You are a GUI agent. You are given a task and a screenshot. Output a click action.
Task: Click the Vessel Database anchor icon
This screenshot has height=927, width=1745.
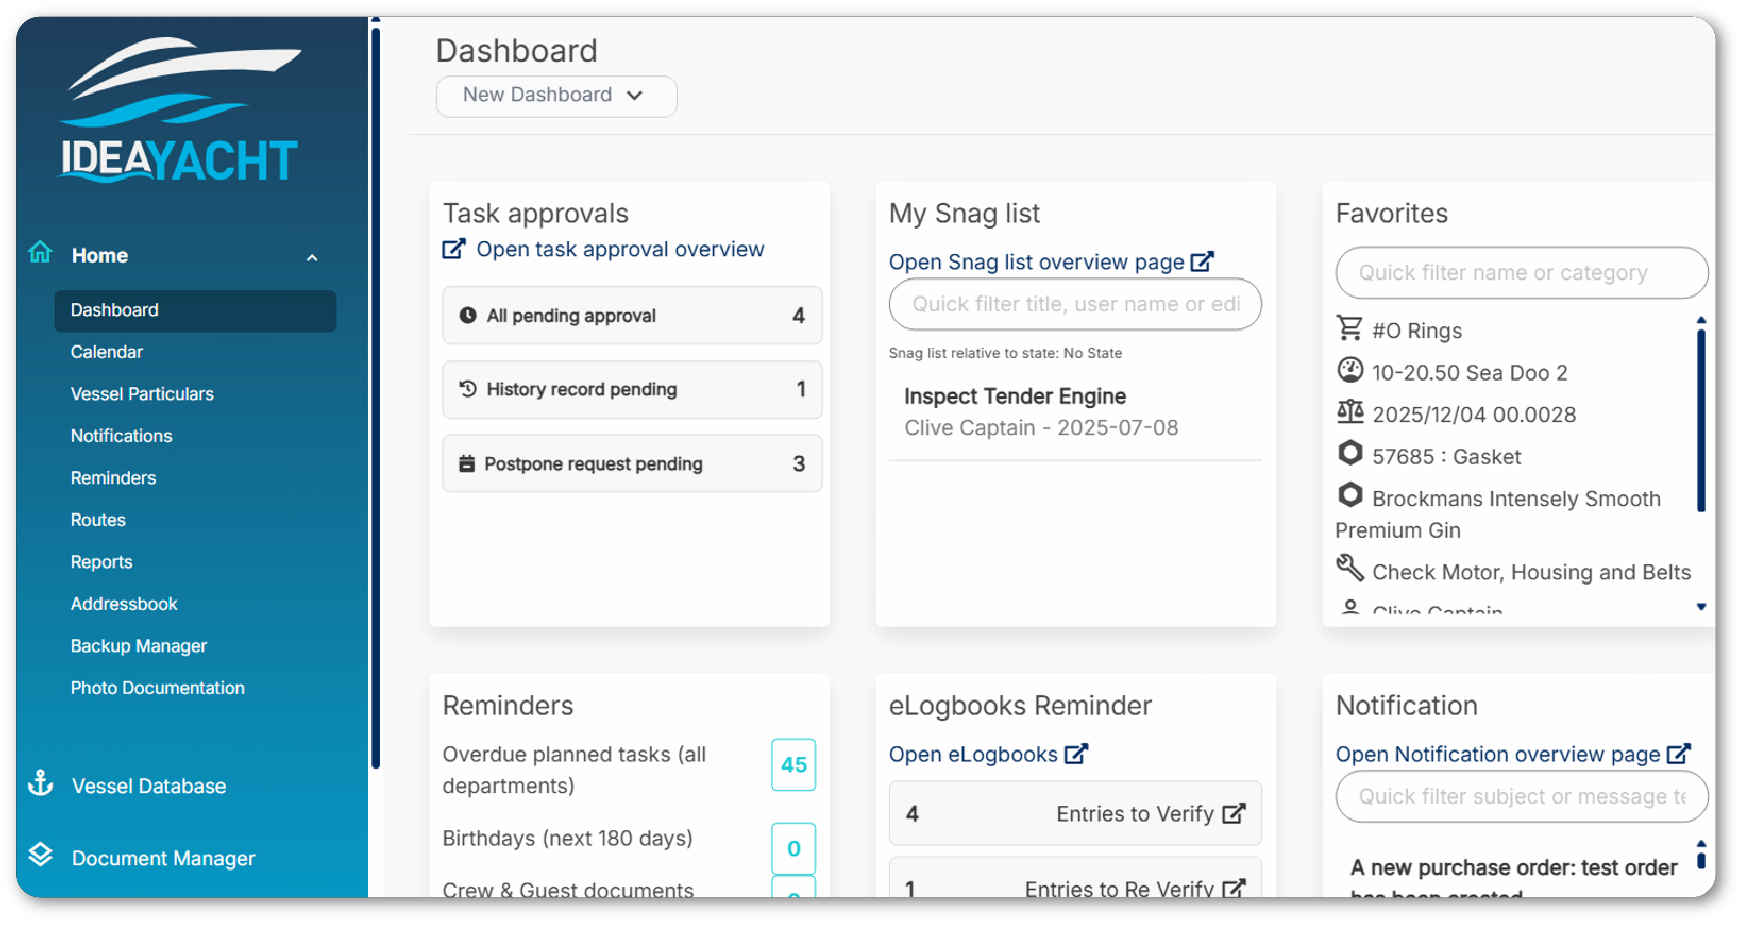pos(40,783)
